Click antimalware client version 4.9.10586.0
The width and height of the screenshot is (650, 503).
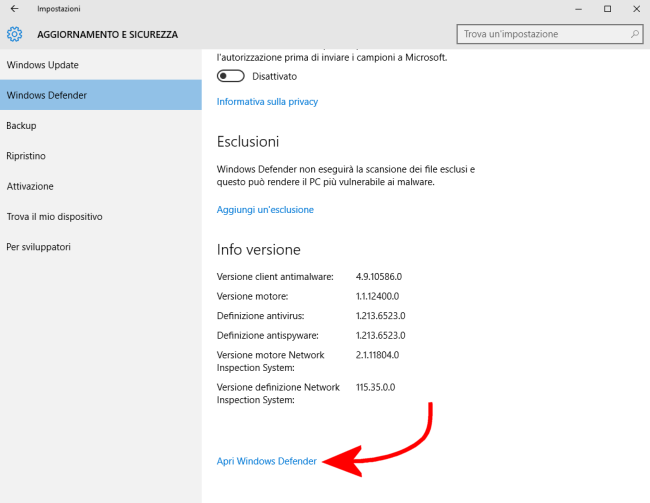[x=379, y=277]
